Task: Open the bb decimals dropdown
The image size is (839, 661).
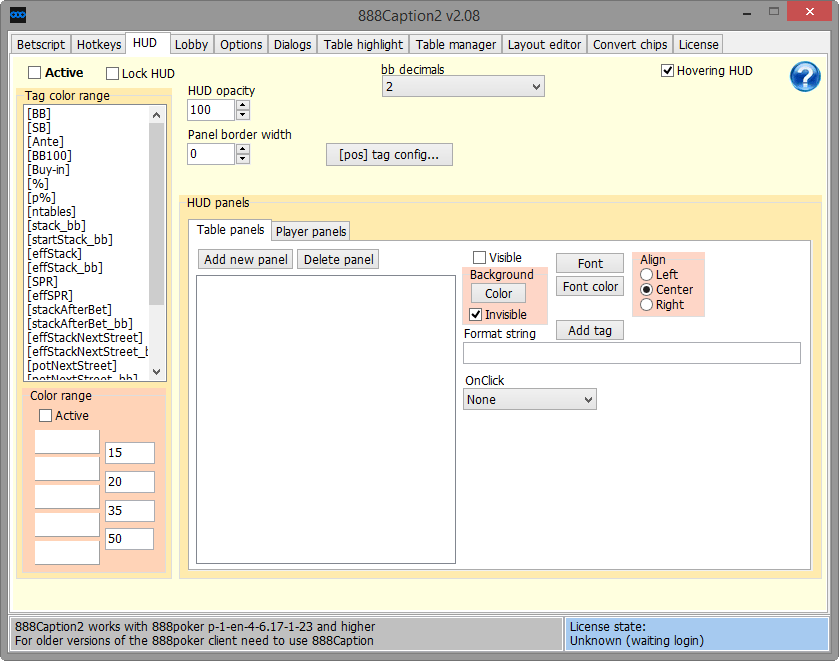Action: tap(463, 87)
